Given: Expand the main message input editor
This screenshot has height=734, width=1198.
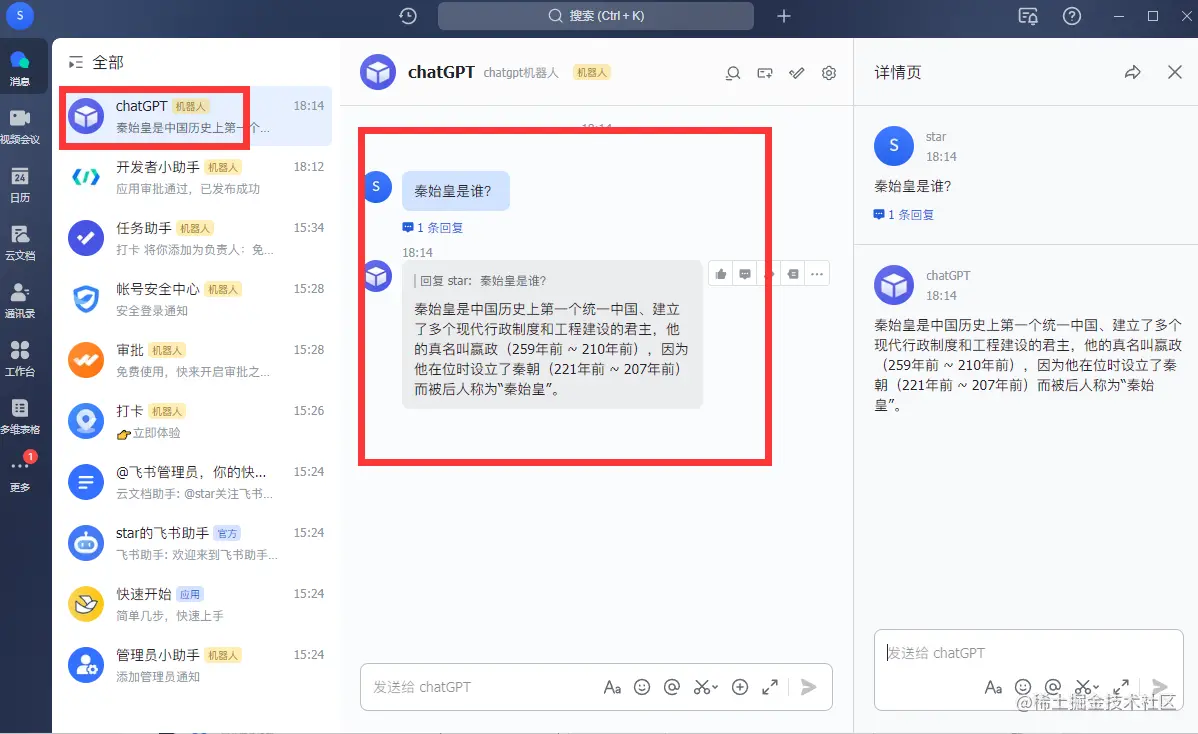Looking at the screenshot, I should [769, 687].
